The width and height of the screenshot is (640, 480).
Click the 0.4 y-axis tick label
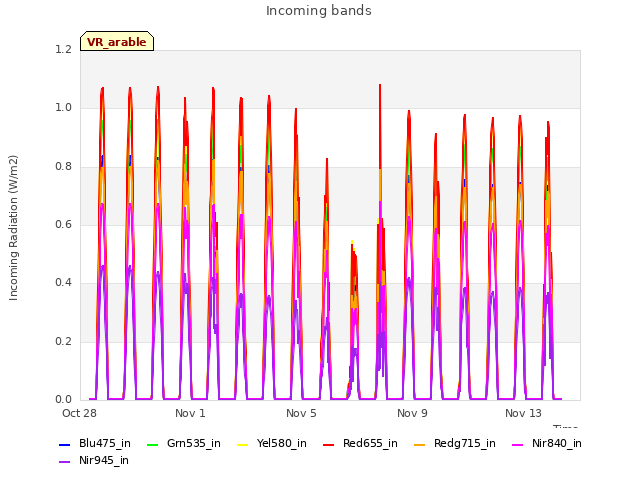coord(64,283)
